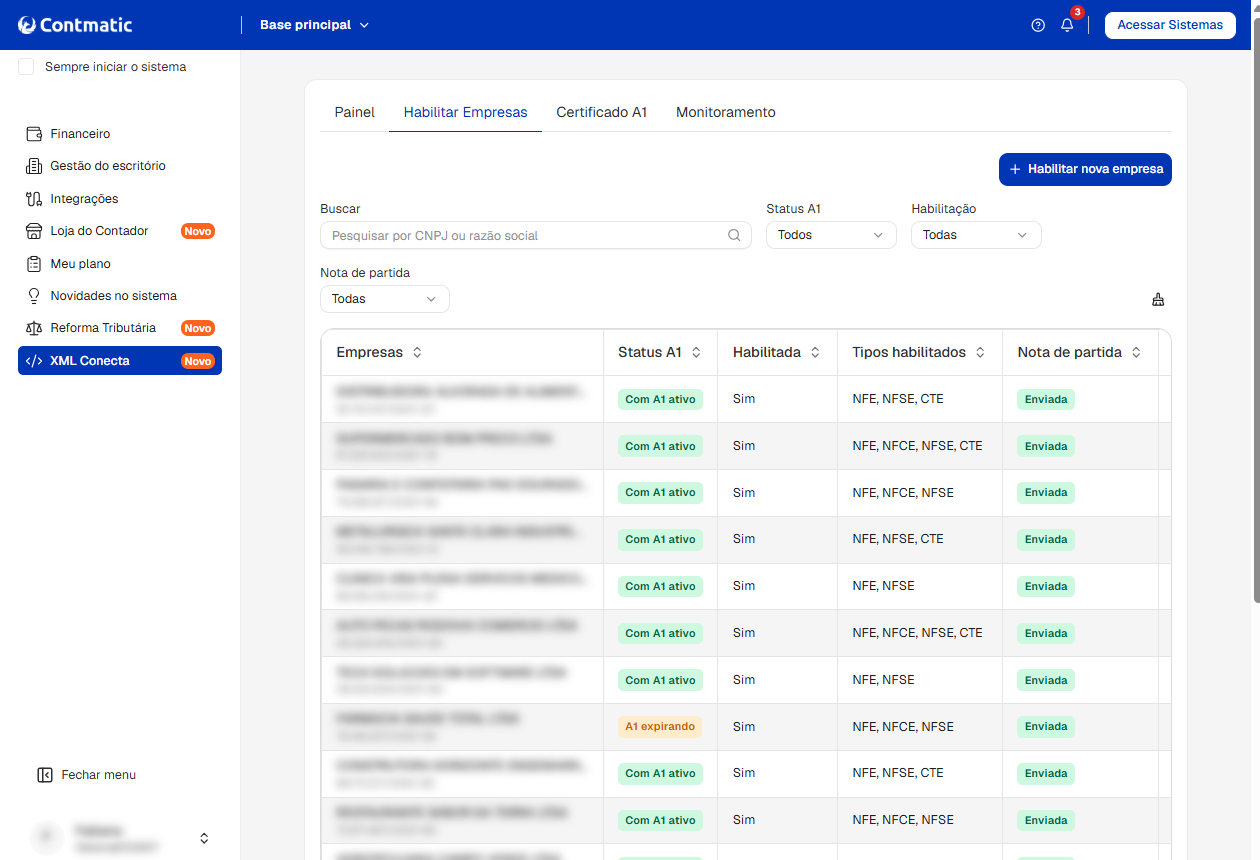This screenshot has height=860, width=1260.
Task: Sort by Habilitada column arrows
Action: (815, 353)
